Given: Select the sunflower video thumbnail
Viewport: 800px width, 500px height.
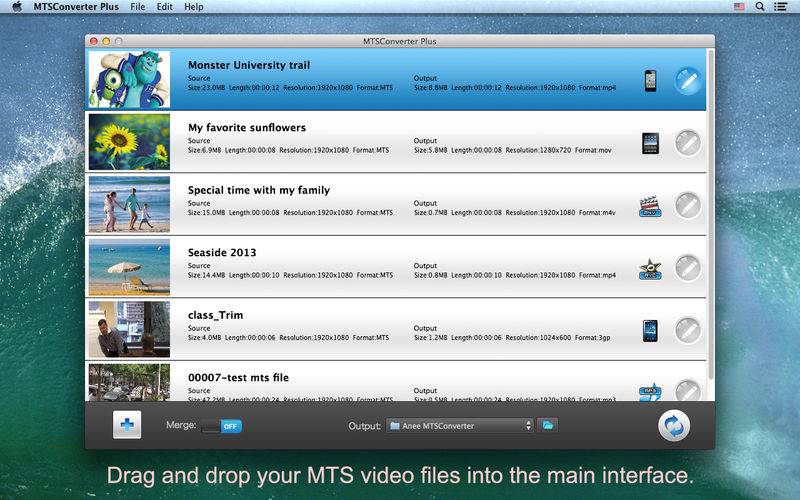Looking at the screenshot, I should (x=129, y=142).
